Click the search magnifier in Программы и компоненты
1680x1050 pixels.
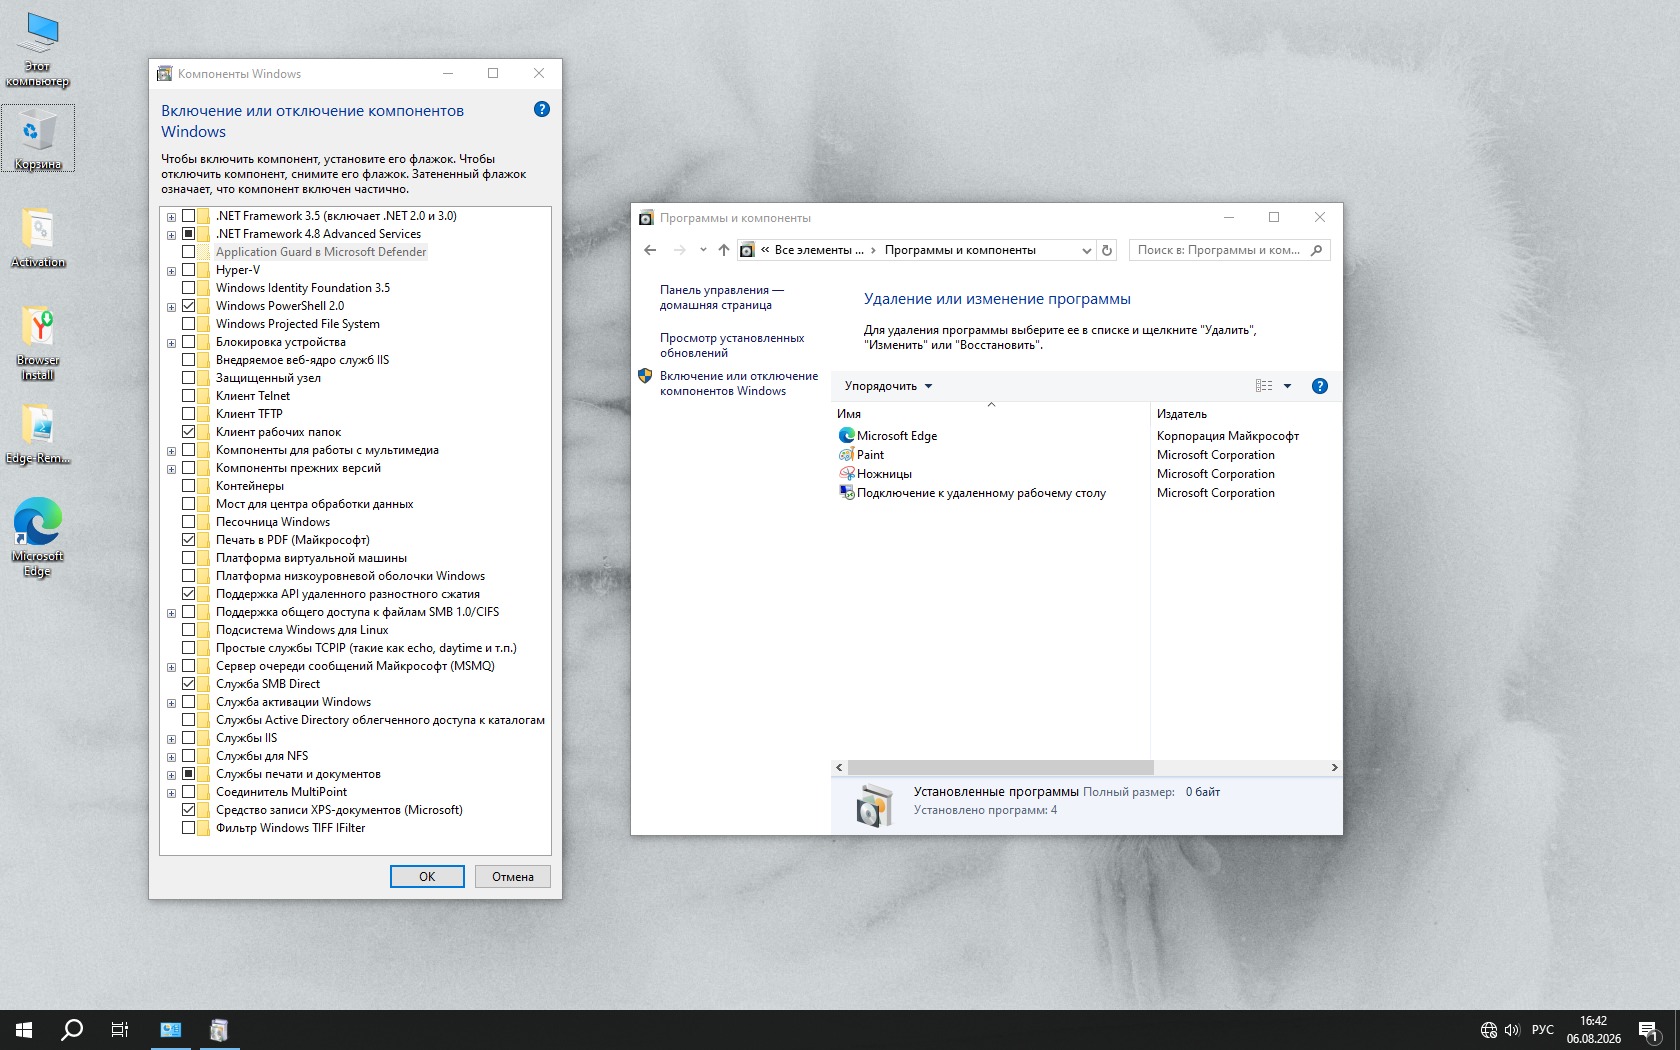(x=1317, y=250)
